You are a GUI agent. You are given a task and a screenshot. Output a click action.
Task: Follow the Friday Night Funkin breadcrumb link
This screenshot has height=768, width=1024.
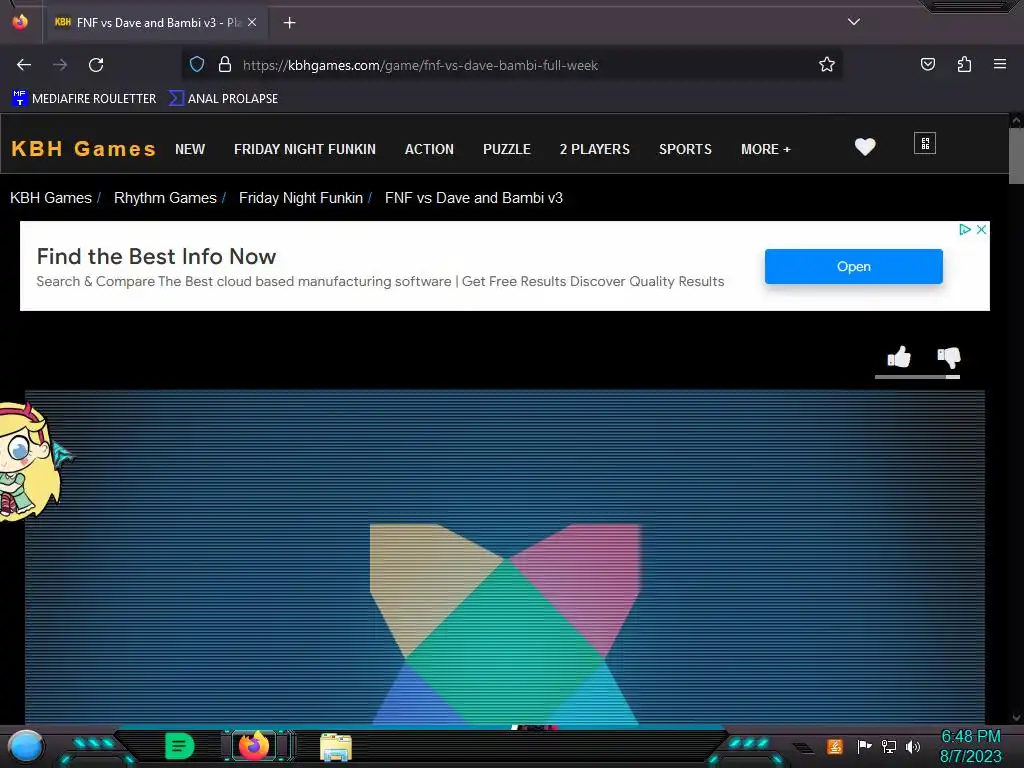pyautogui.click(x=300, y=198)
